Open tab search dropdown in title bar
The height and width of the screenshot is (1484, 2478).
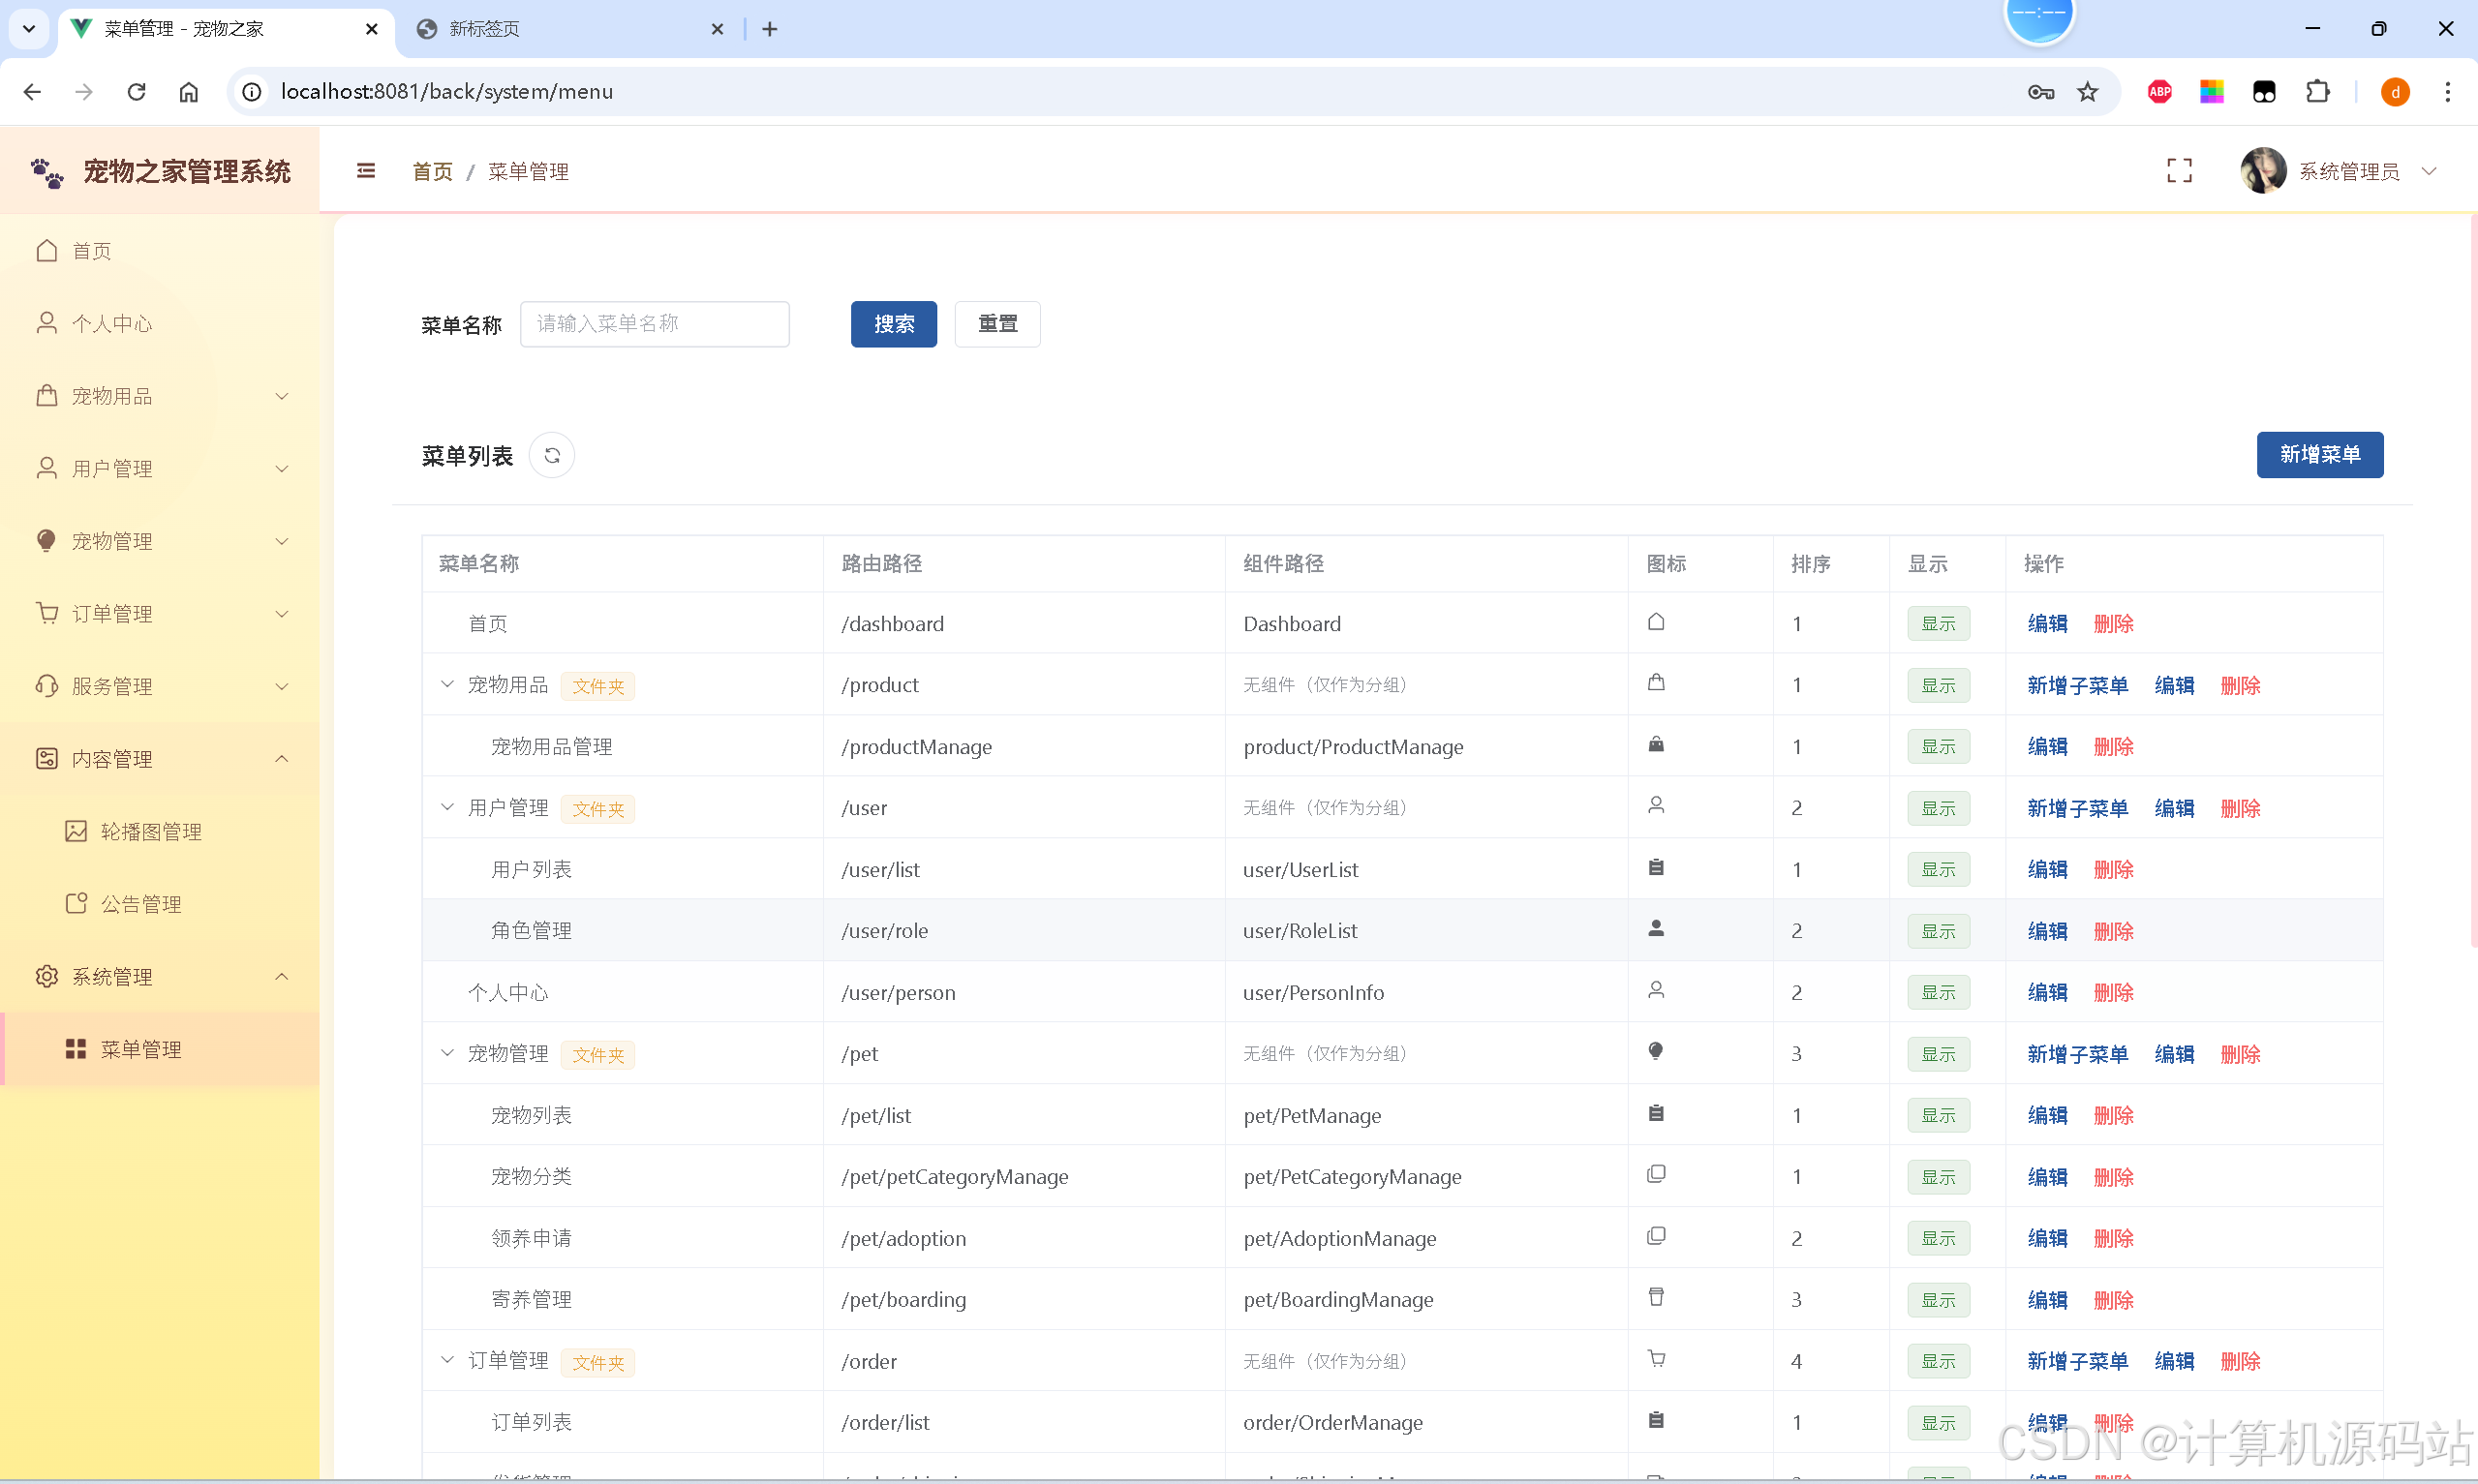29,29
